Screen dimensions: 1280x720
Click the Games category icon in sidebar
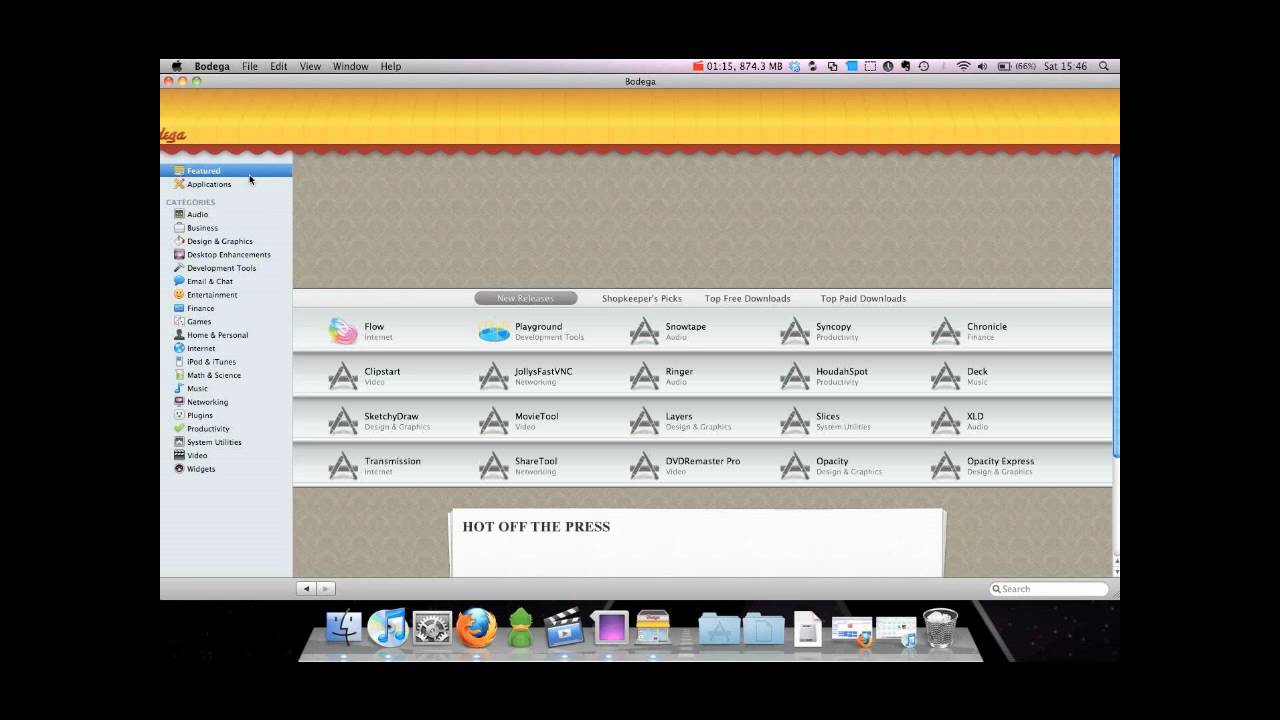point(179,321)
